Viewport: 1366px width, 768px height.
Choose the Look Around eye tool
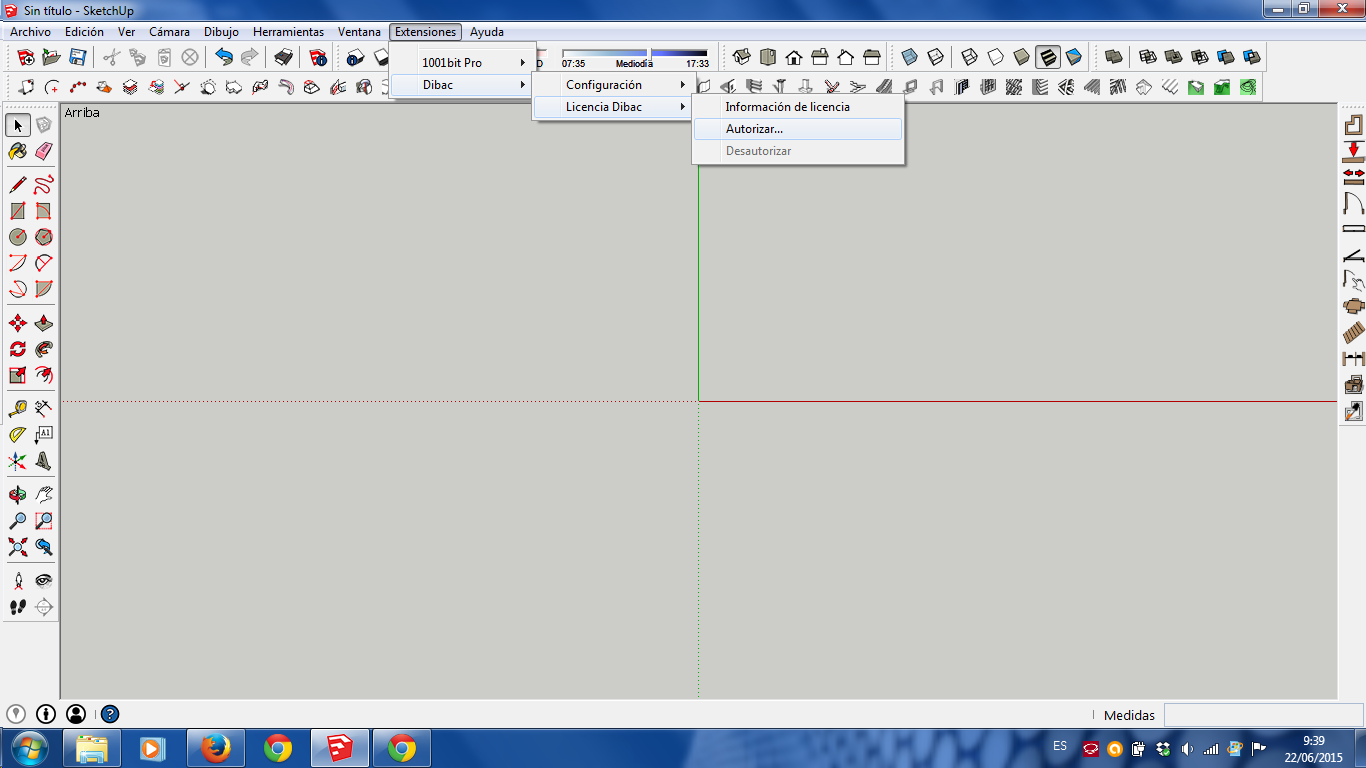tap(44, 581)
